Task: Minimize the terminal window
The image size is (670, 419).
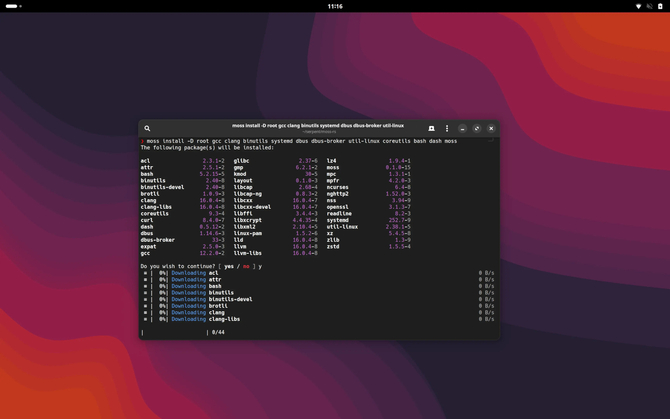Action: click(x=462, y=129)
